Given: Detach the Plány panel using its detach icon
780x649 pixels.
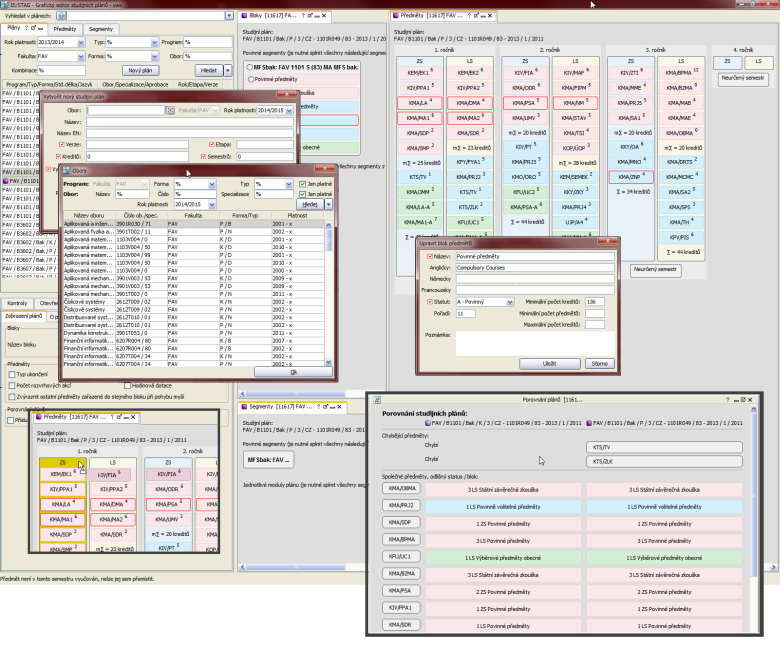Looking at the screenshot, I should click(33, 28).
